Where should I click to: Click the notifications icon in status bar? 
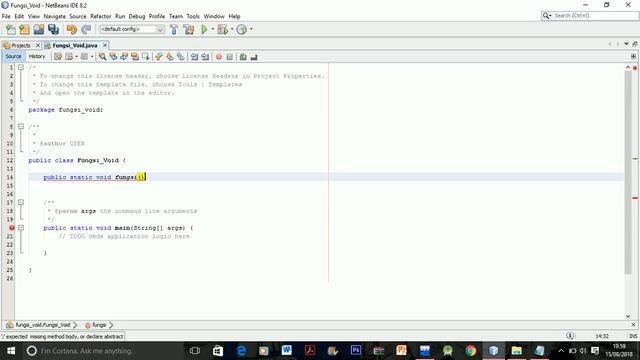click(570, 336)
